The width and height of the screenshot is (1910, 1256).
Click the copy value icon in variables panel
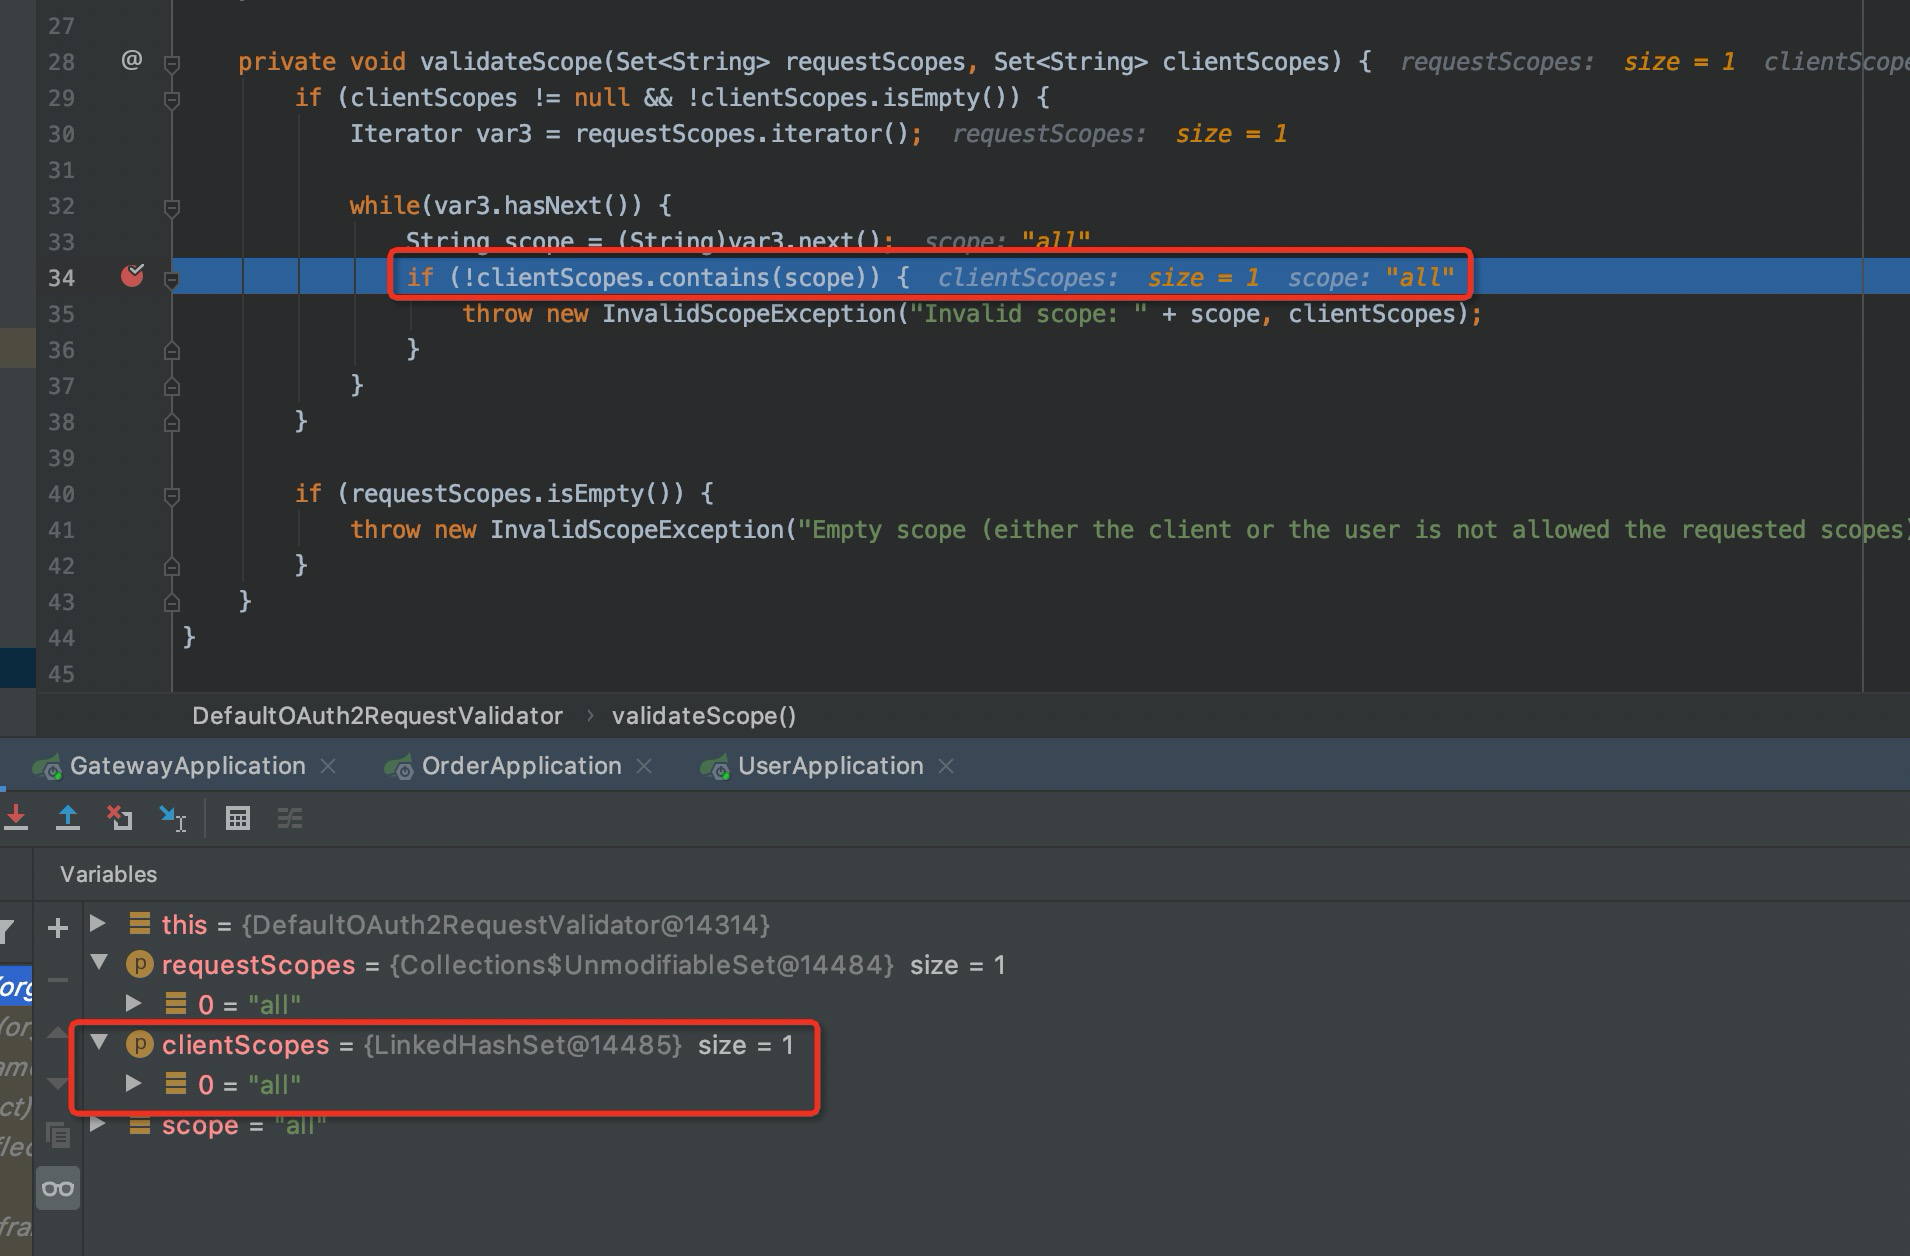click(x=57, y=1135)
